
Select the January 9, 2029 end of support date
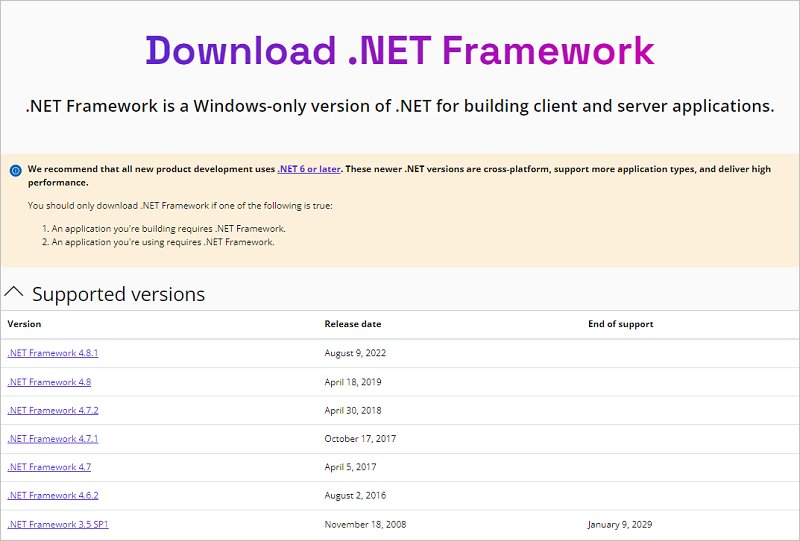[620, 524]
